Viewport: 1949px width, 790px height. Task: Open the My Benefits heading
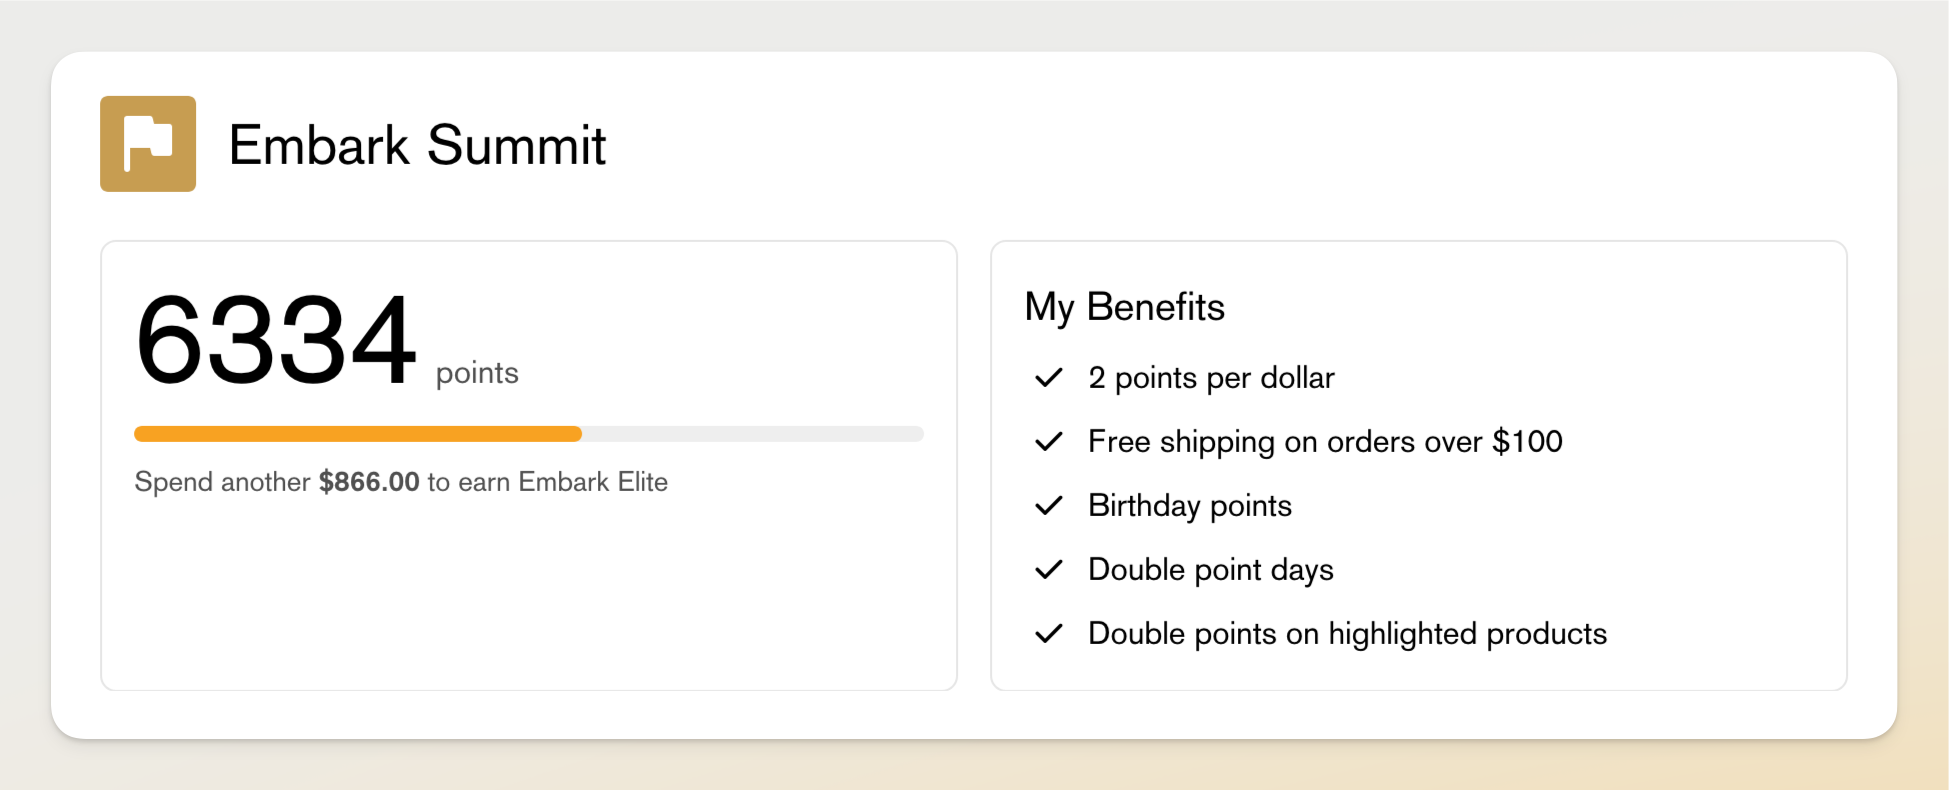[1124, 307]
